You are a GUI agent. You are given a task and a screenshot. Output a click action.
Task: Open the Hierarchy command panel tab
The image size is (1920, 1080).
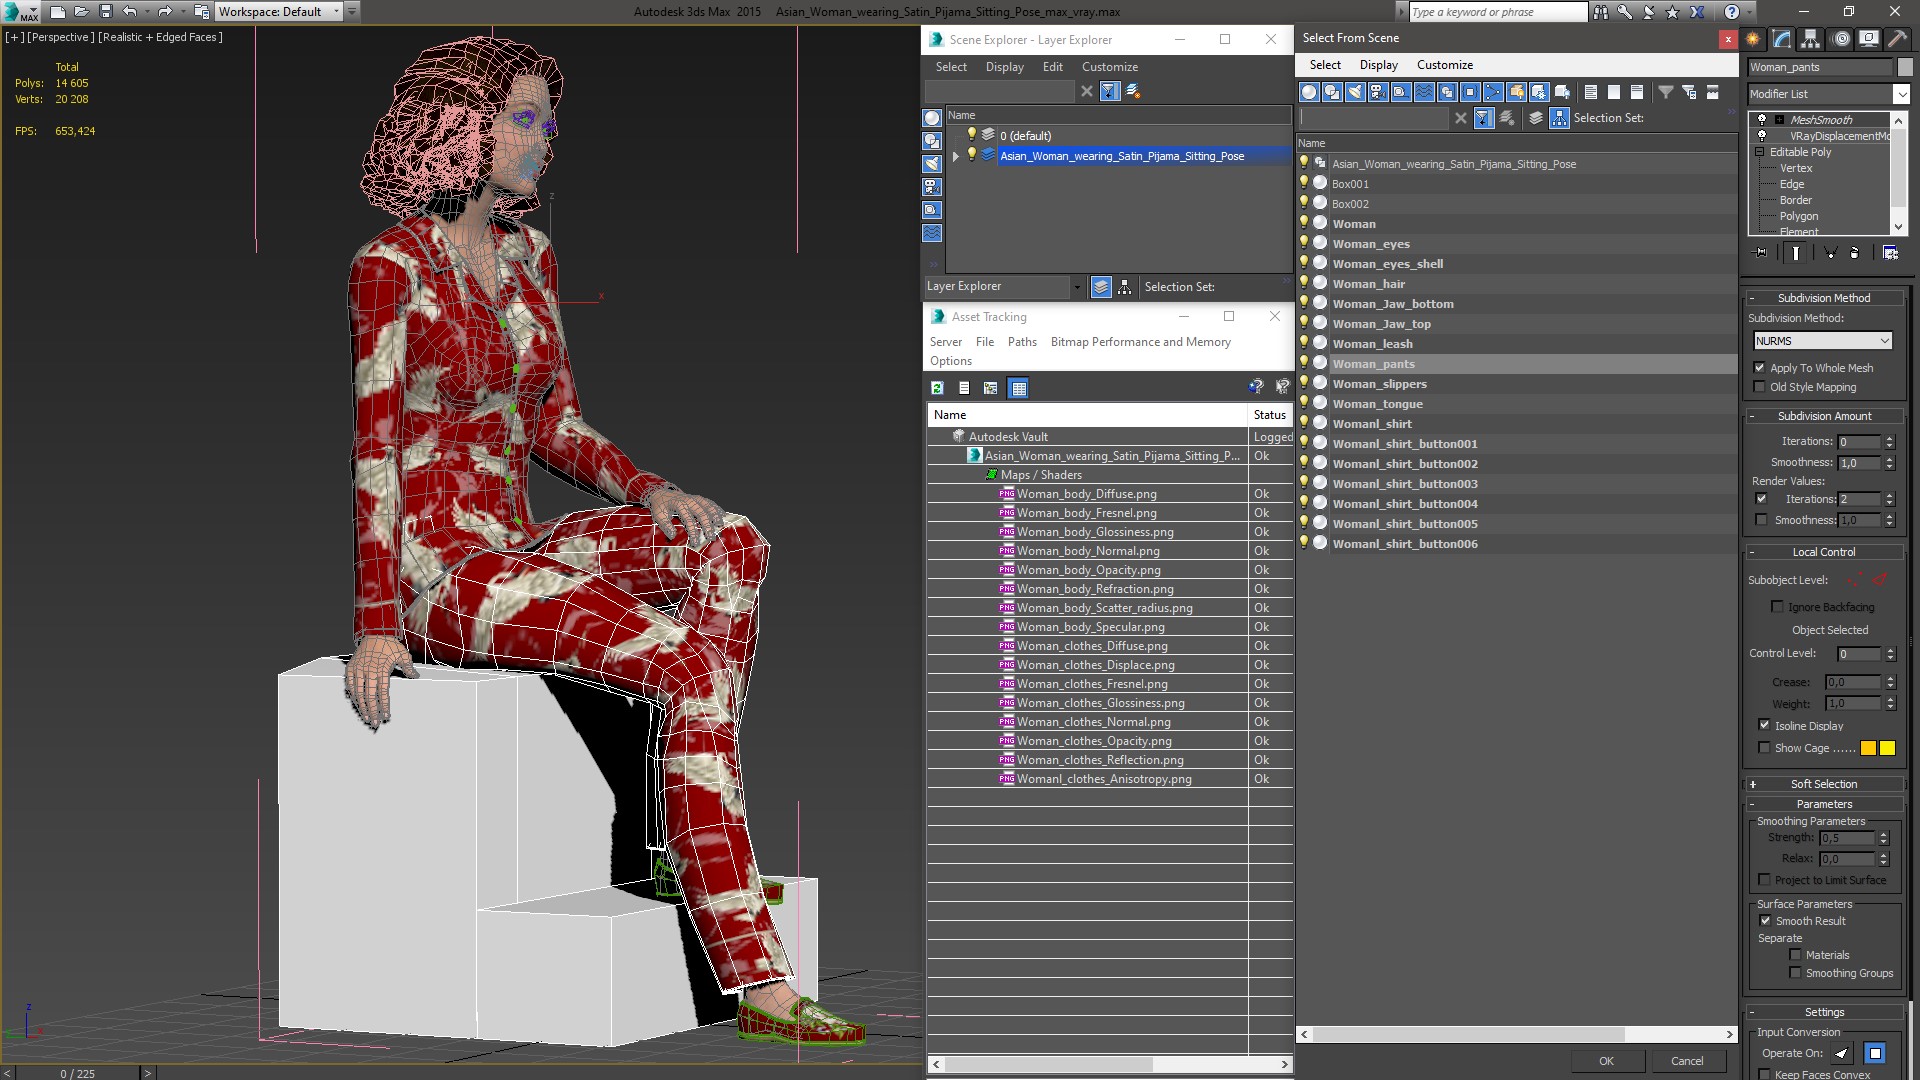1811,39
